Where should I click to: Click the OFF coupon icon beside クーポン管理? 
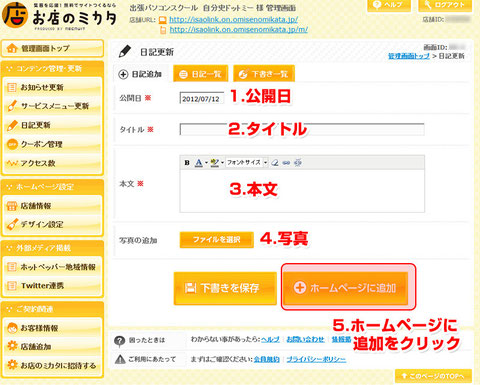point(12,144)
